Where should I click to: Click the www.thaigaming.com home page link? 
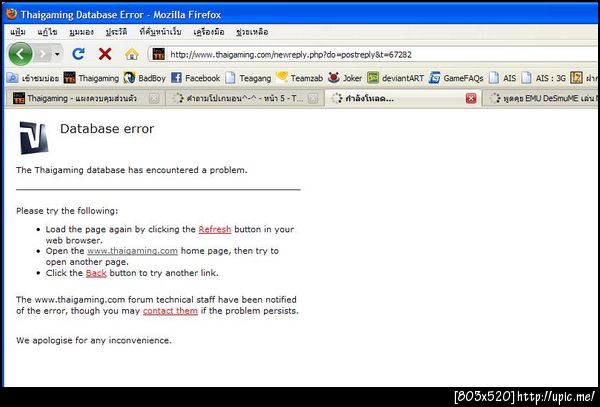[x=132, y=251]
